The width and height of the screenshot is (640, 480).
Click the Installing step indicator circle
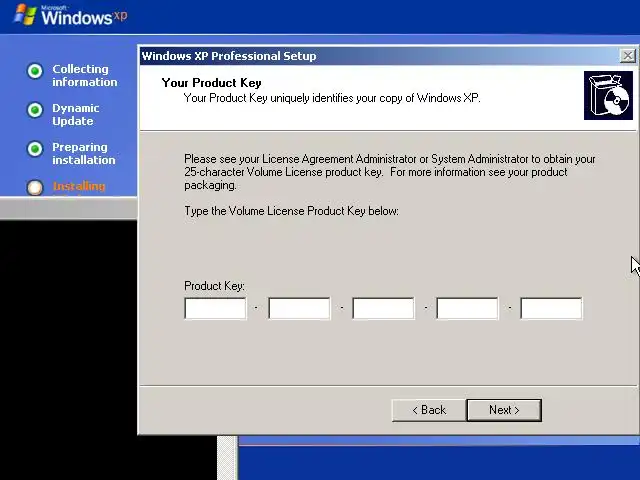coord(35,187)
